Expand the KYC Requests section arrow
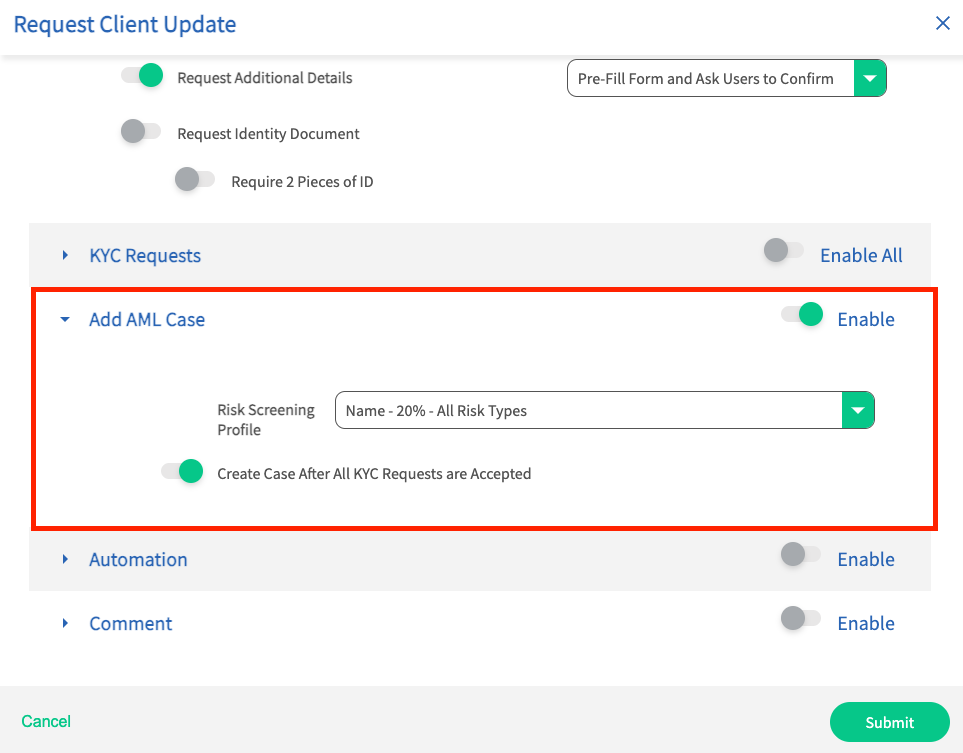Image resolution: width=963 pixels, height=753 pixels. pyautogui.click(x=65, y=255)
